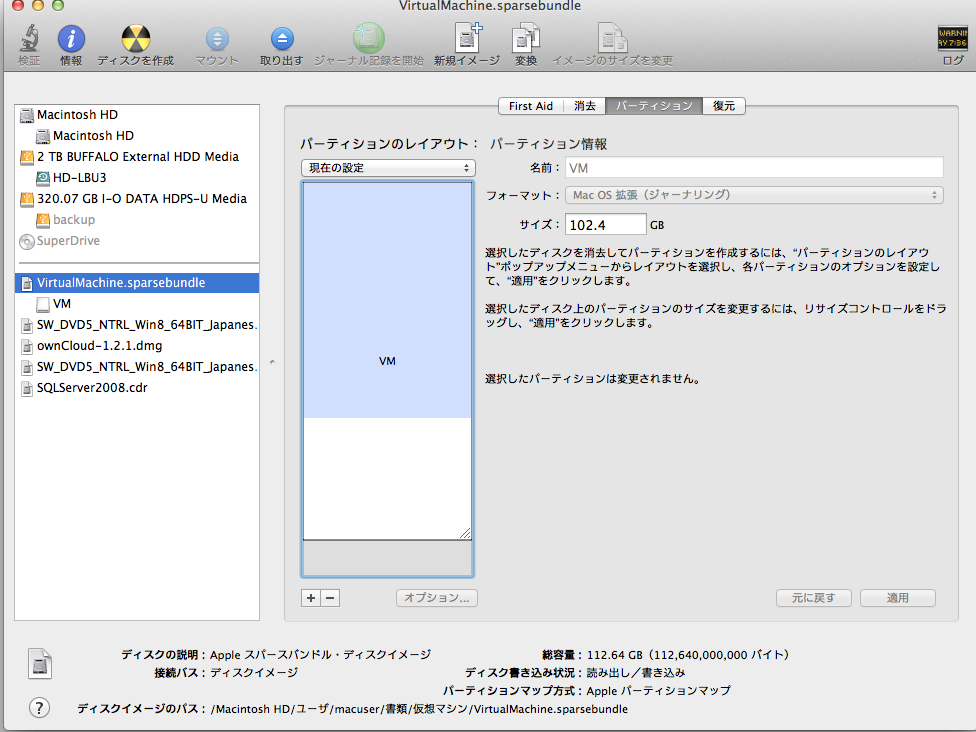Viewport: 976px width, 732px height.
Task: Click the Enable Journaling (ジャーナル記録を開始) icon
Action: 368,38
